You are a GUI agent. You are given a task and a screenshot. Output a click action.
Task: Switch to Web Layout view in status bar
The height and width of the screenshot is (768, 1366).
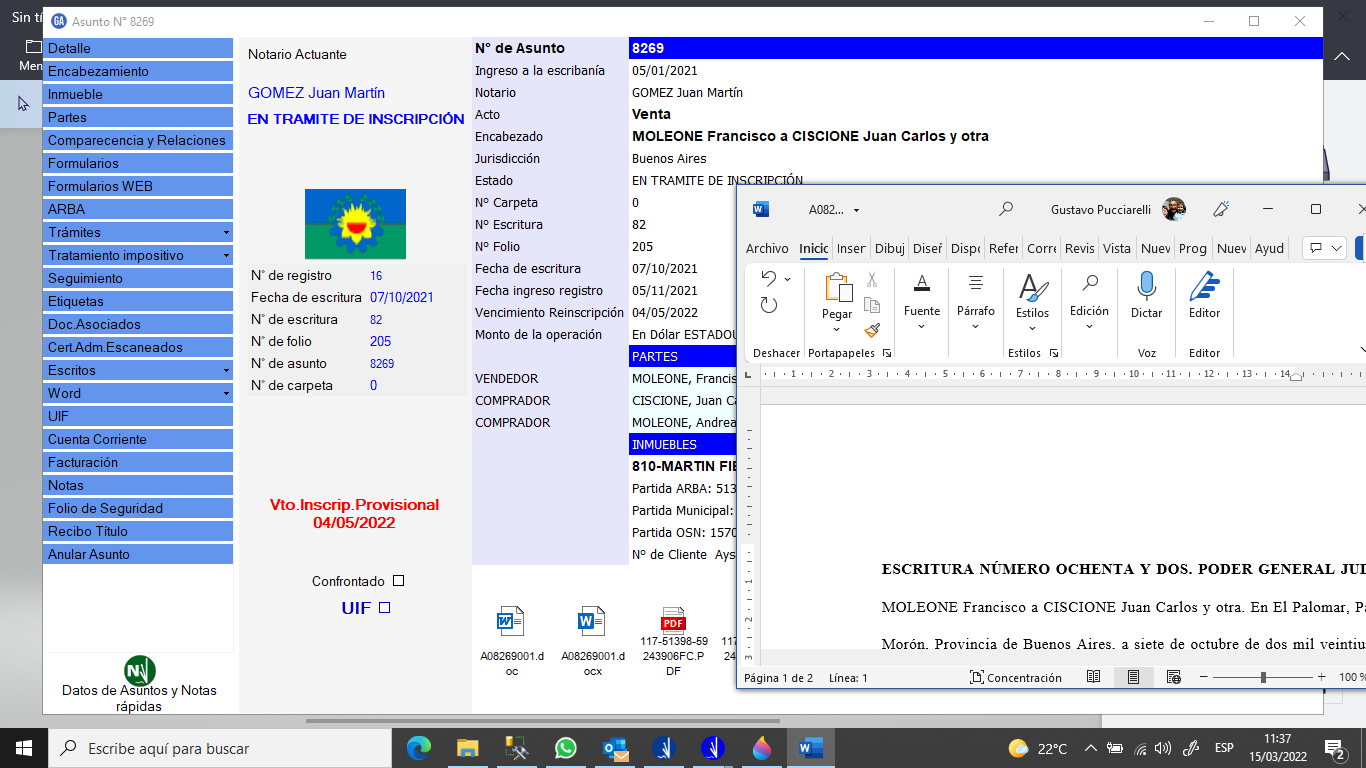coord(1174,677)
